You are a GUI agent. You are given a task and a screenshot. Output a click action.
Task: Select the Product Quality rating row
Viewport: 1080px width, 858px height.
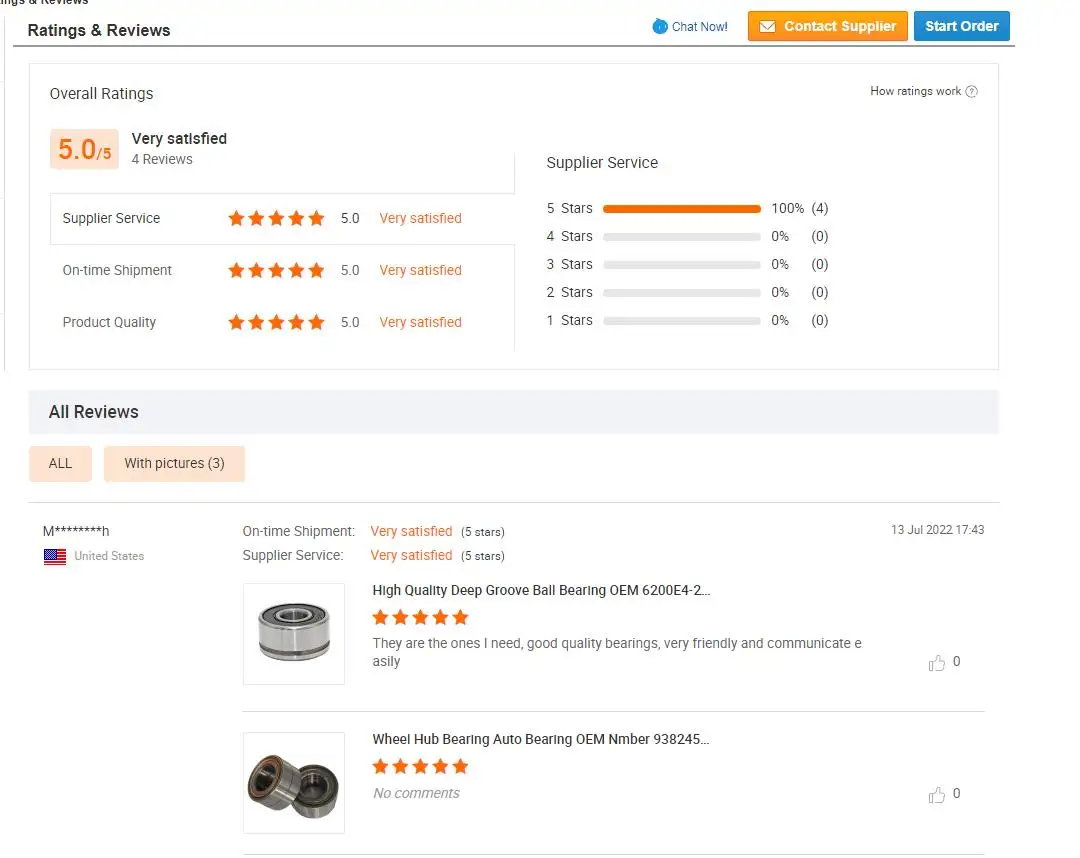tap(282, 322)
